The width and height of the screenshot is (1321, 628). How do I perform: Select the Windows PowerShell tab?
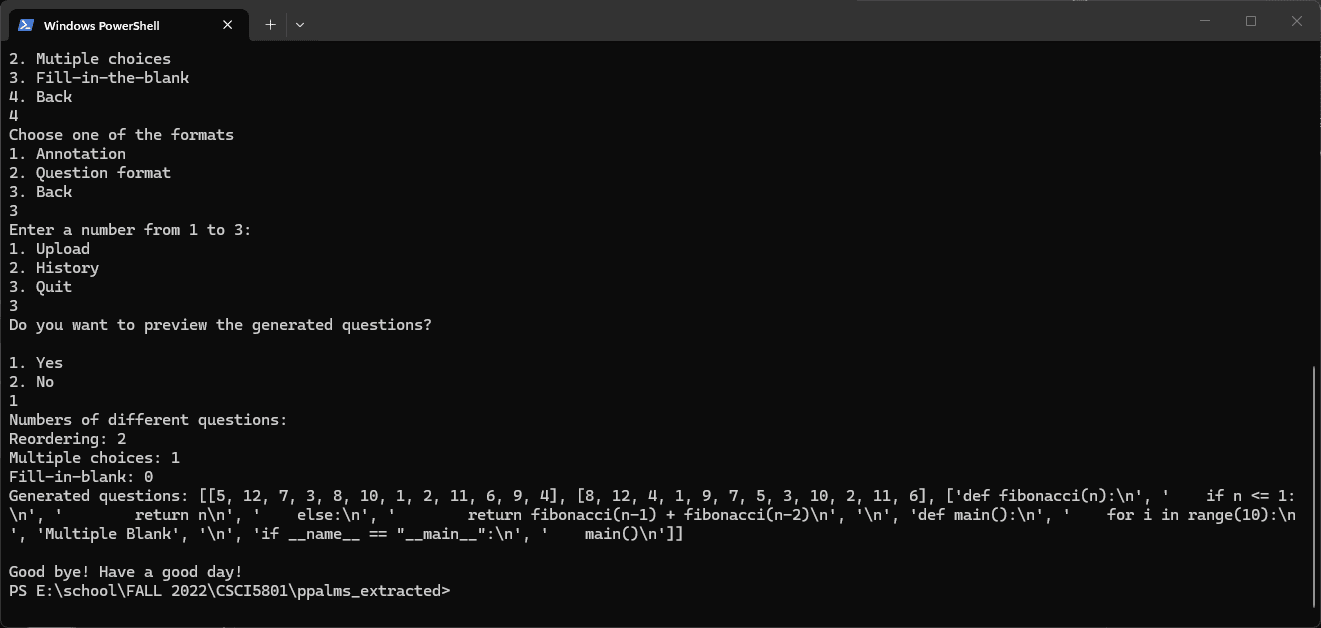[110, 25]
